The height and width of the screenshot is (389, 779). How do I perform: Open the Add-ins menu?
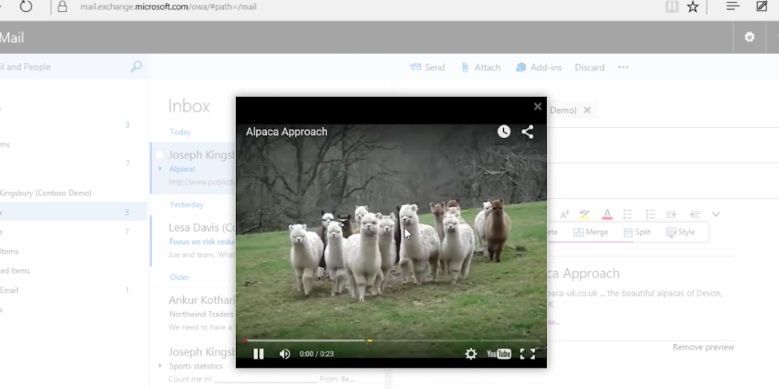pyautogui.click(x=539, y=67)
